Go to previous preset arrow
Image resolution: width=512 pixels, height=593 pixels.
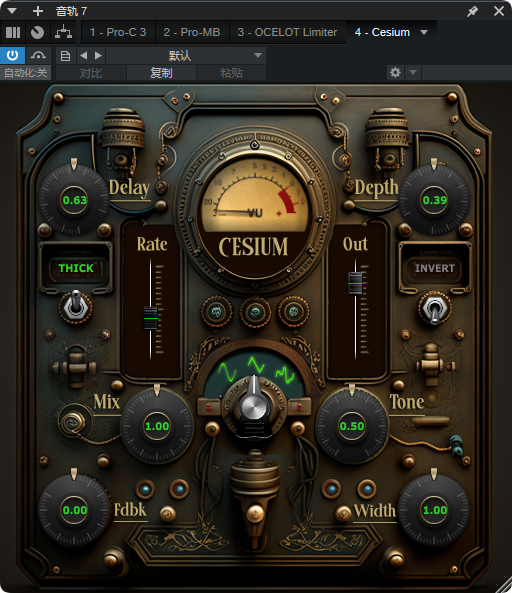coord(83,56)
